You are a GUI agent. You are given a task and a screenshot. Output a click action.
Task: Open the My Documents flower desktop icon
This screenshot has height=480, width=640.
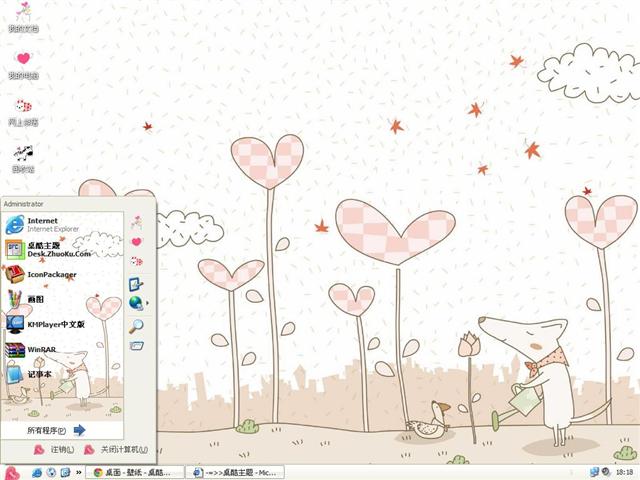click(23, 17)
